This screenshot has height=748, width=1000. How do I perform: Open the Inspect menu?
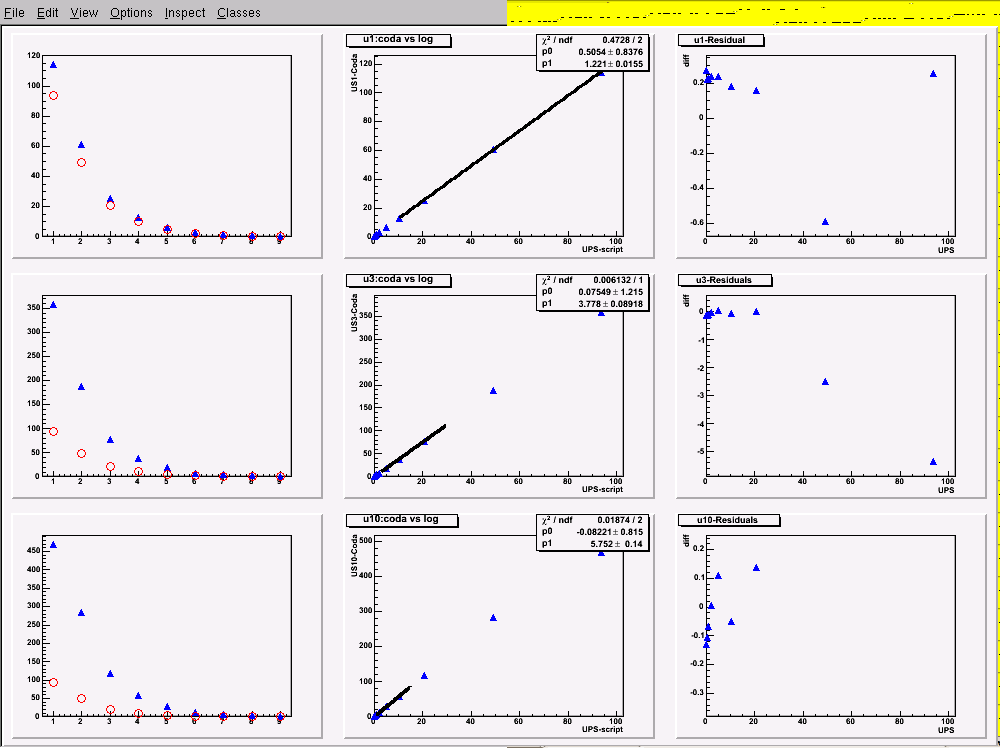point(185,13)
